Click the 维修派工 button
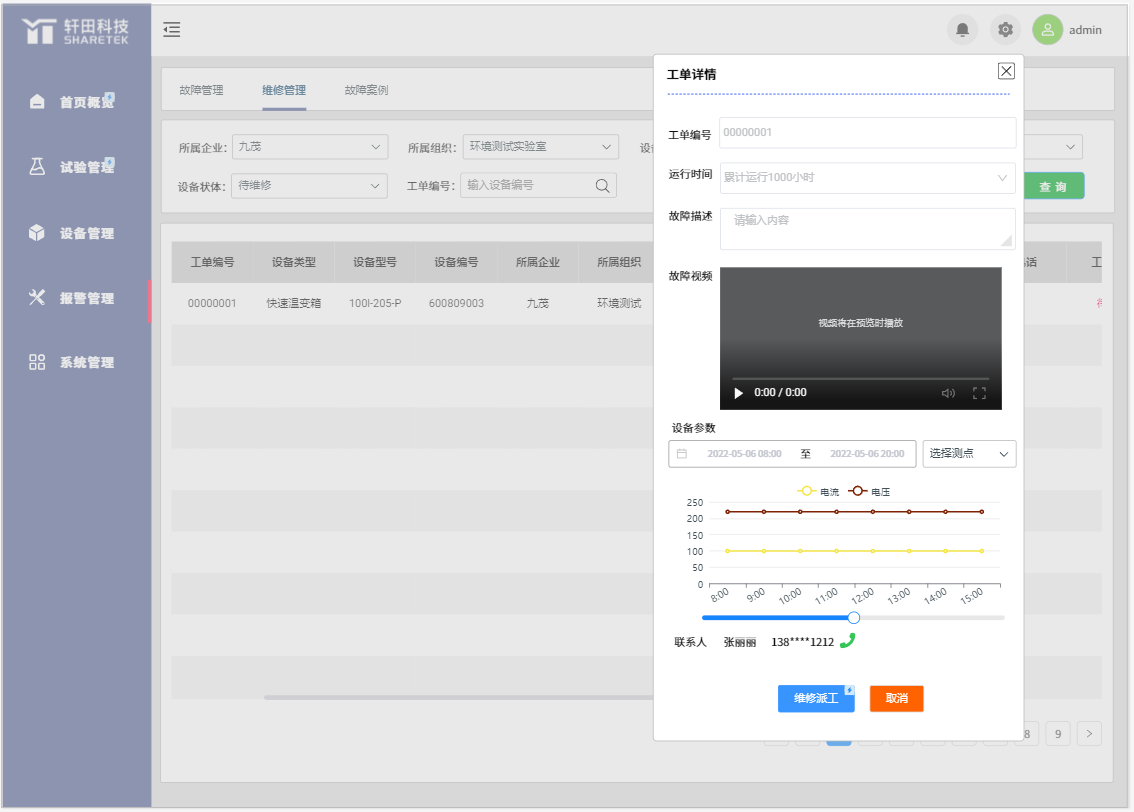The height and width of the screenshot is (812, 1134). [816, 698]
